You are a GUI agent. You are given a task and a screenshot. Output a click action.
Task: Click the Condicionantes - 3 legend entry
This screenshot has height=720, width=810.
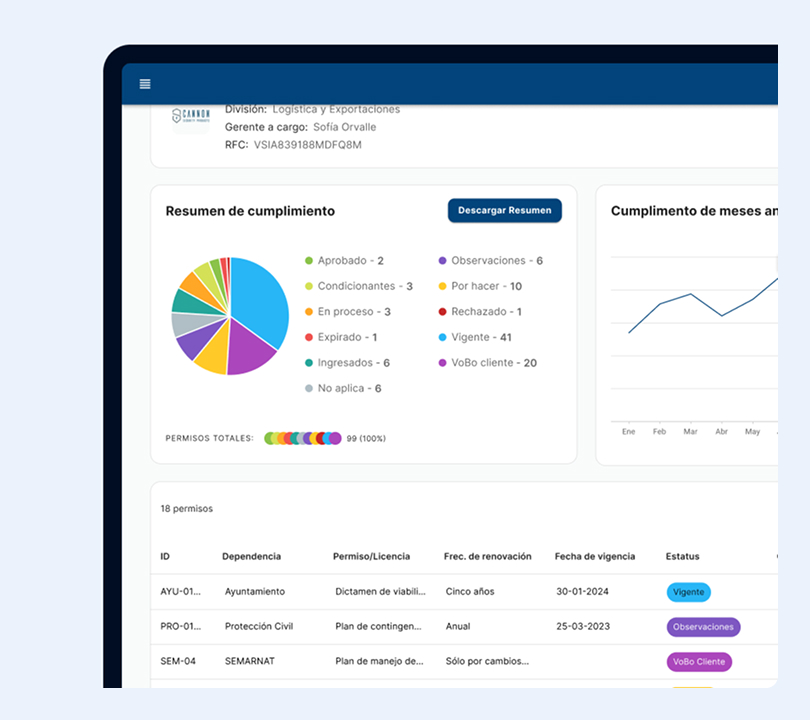tap(359, 286)
